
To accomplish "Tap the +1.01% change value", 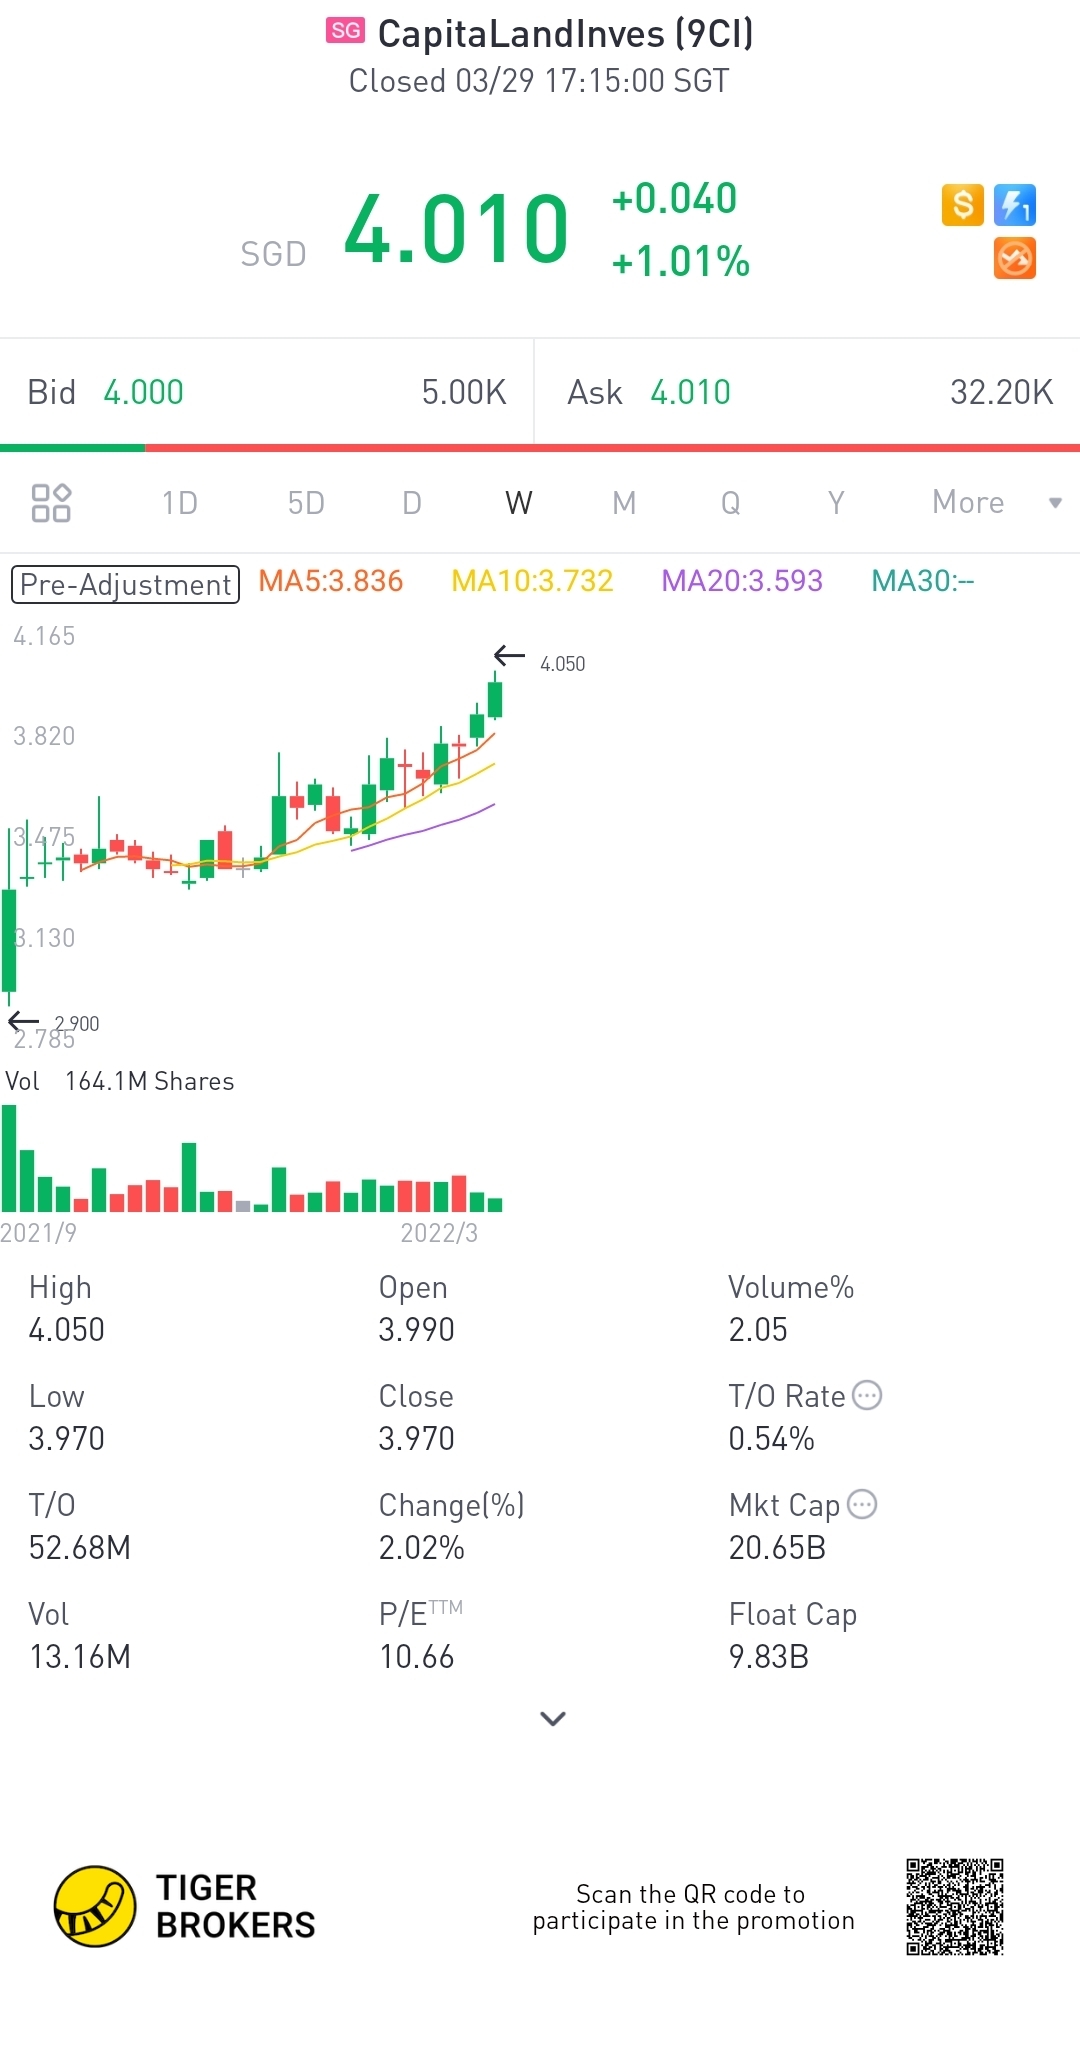I will [x=681, y=262].
